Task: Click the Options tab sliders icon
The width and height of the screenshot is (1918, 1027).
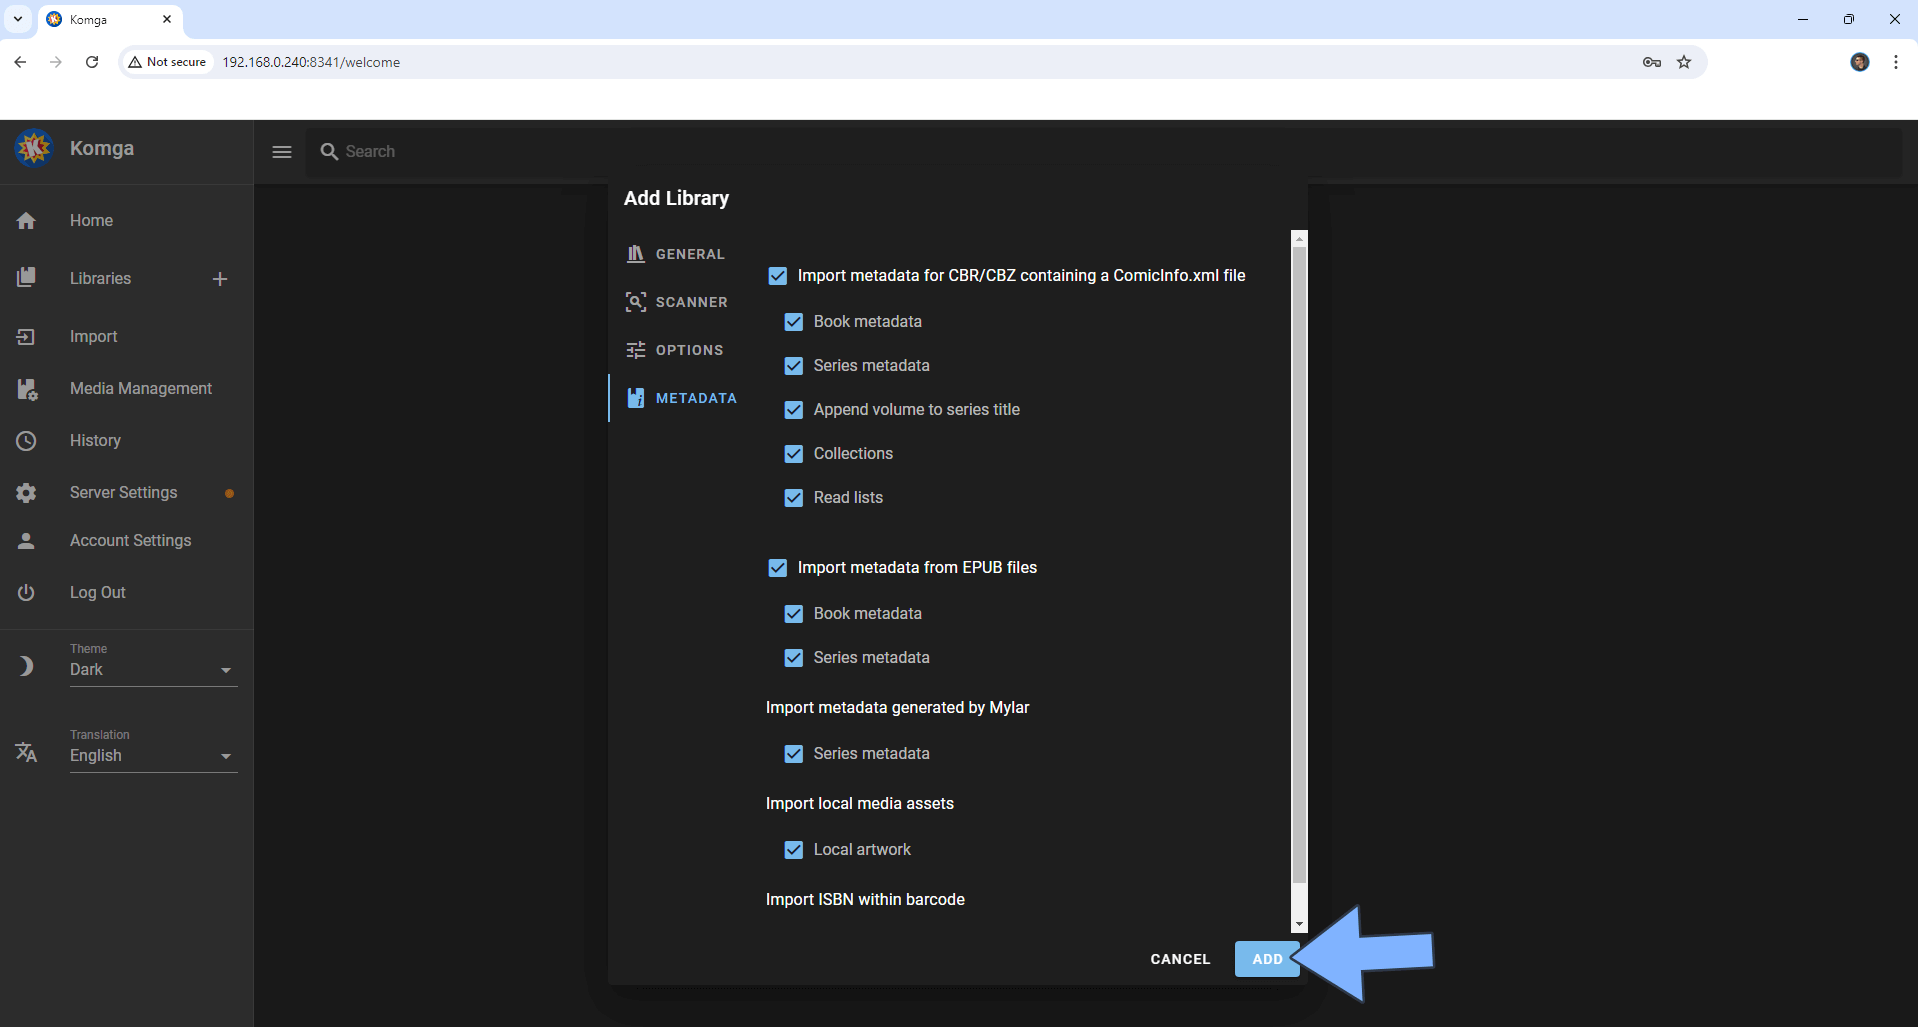Action: click(635, 350)
